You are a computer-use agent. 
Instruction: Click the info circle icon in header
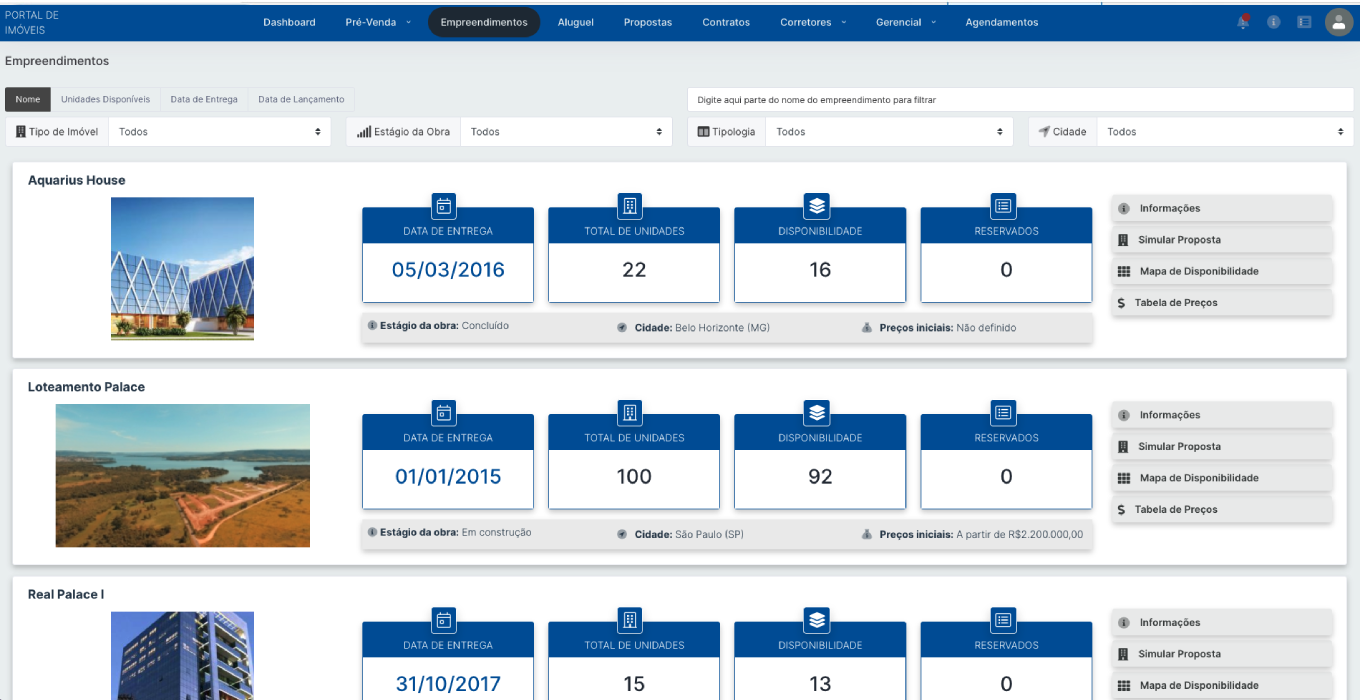pos(1273,22)
